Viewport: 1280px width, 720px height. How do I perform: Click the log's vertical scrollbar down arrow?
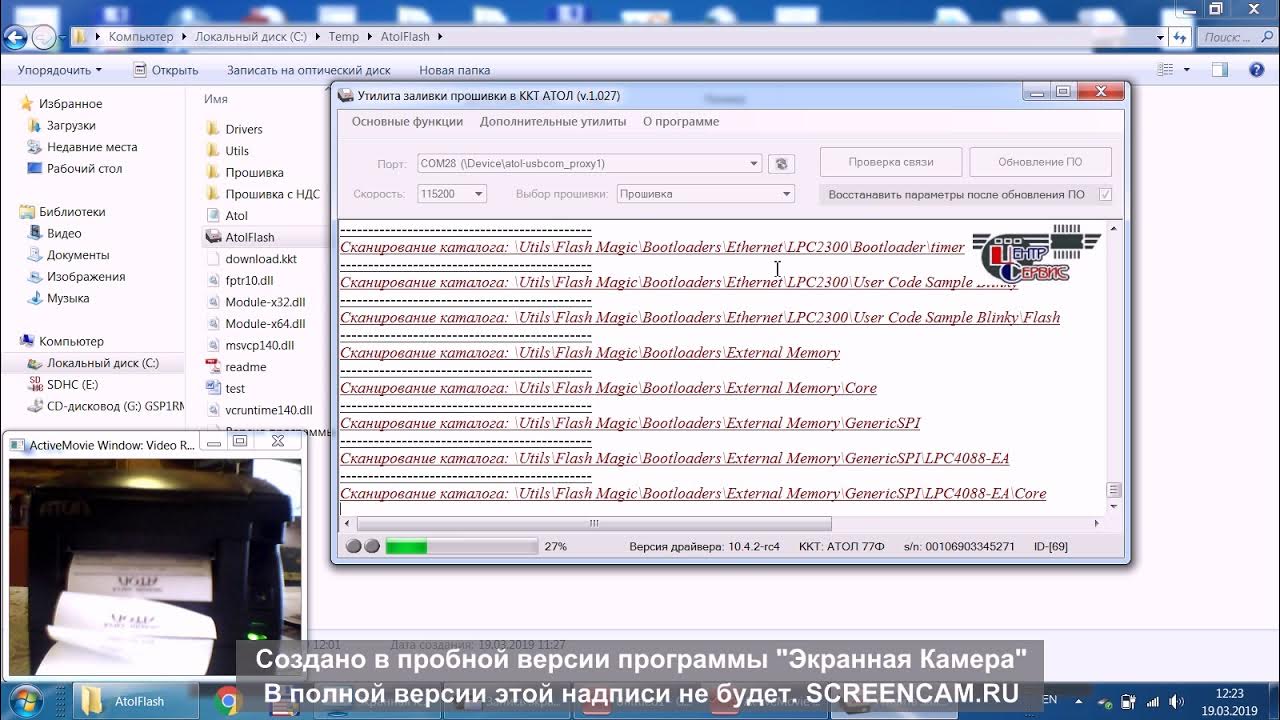pyautogui.click(x=1114, y=507)
